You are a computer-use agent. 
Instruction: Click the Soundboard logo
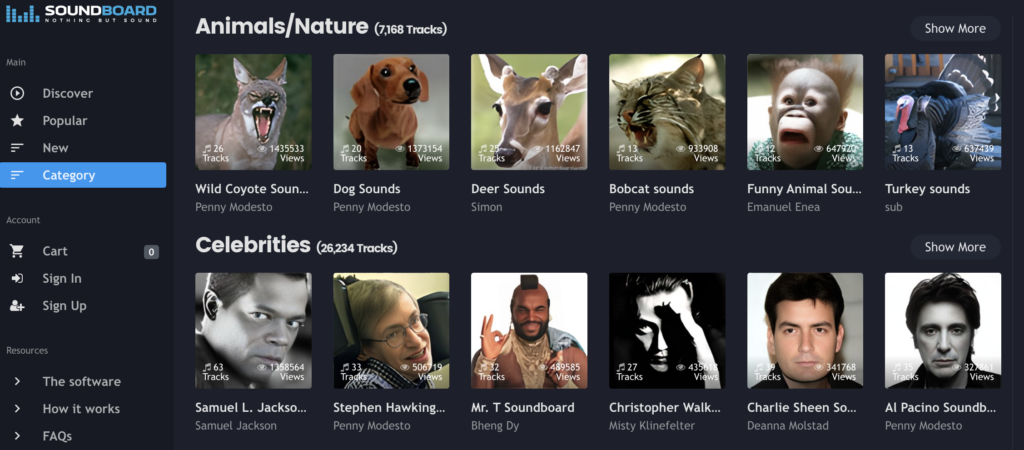coord(82,13)
